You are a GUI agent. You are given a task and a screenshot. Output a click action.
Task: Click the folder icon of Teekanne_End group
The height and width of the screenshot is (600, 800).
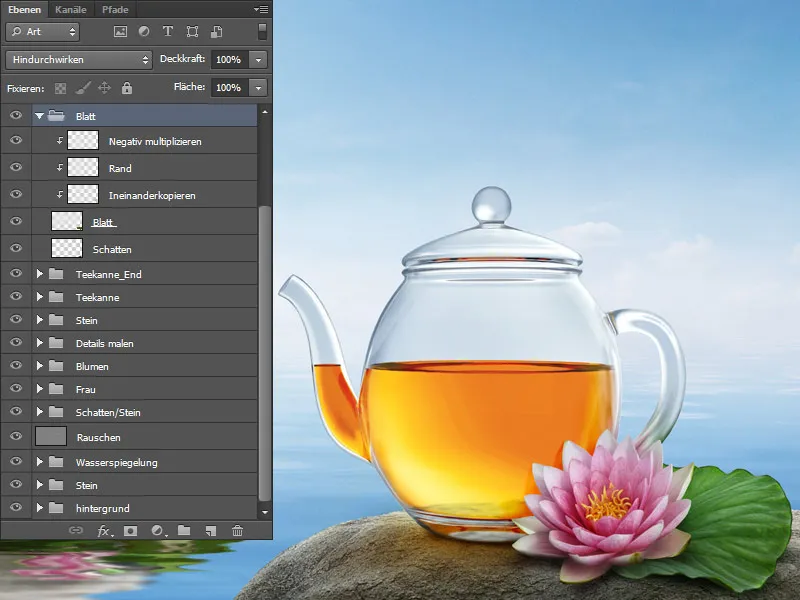[x=56, y=274]
